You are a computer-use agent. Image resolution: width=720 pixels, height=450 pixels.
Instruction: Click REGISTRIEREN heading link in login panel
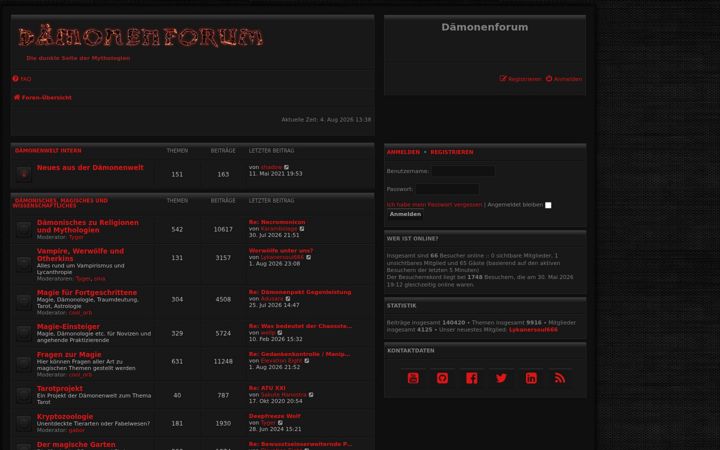click(452, 152)
